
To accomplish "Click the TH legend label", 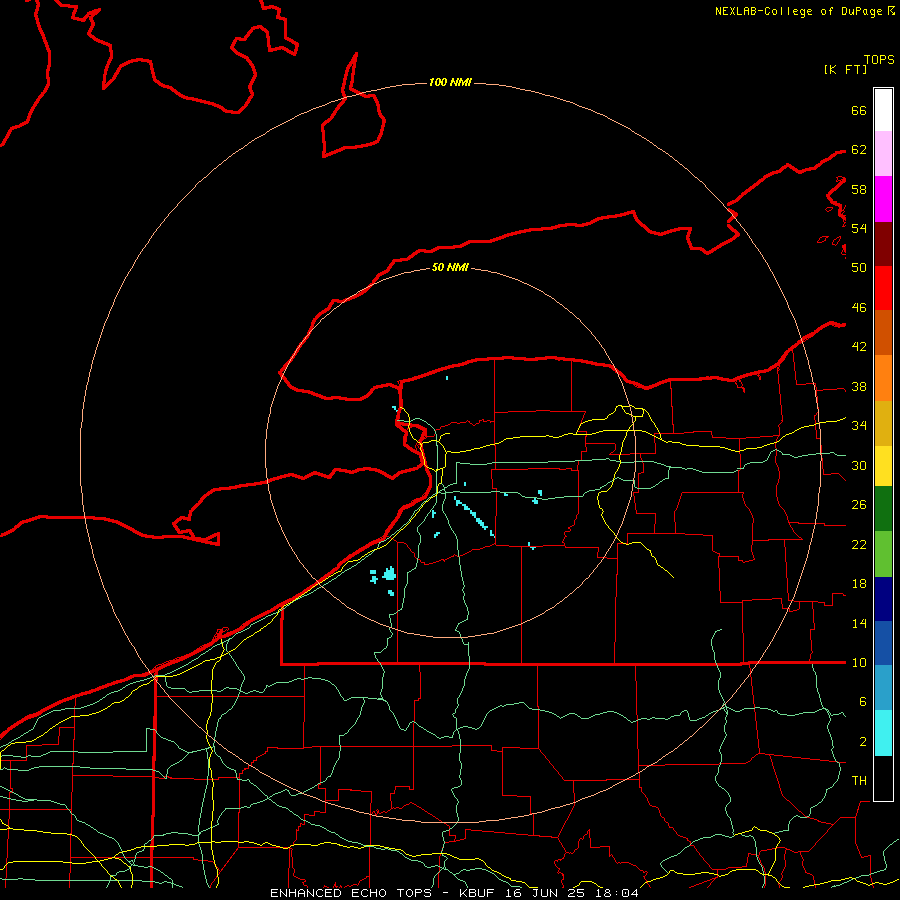I will point(859,781).
